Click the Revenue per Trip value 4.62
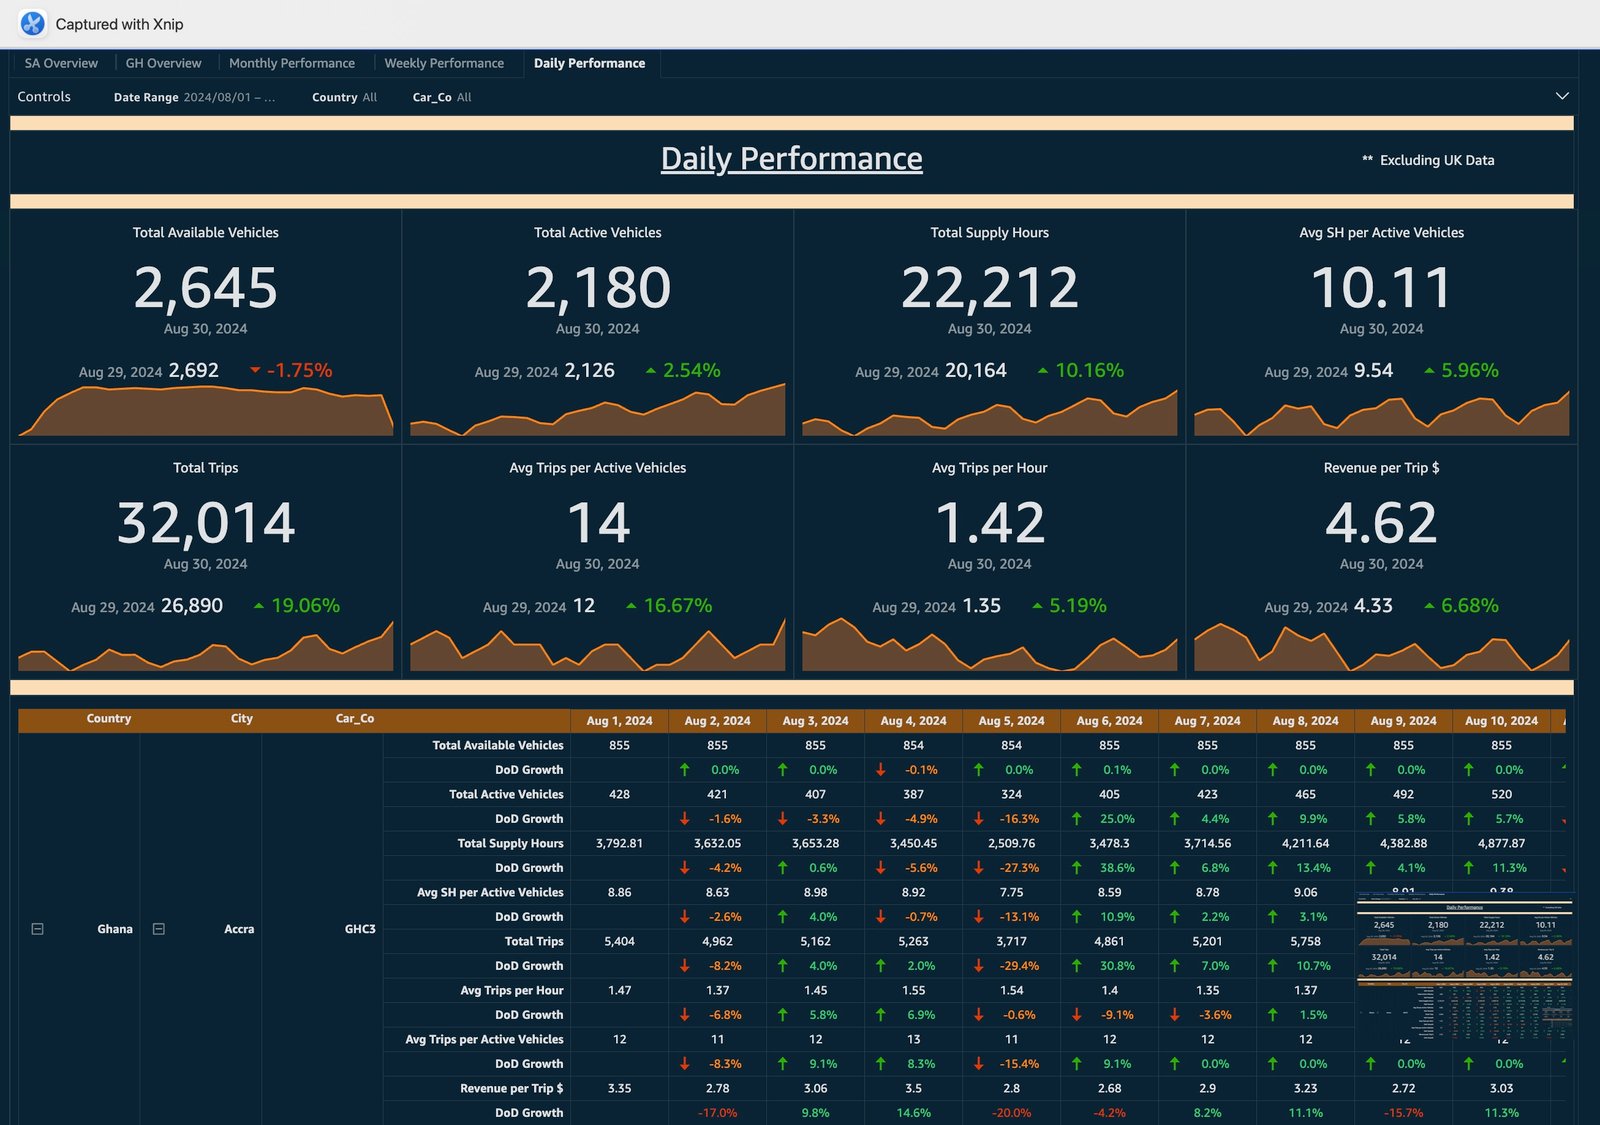Screen dimensions: 1600x1125 [x=1382, y=523]
